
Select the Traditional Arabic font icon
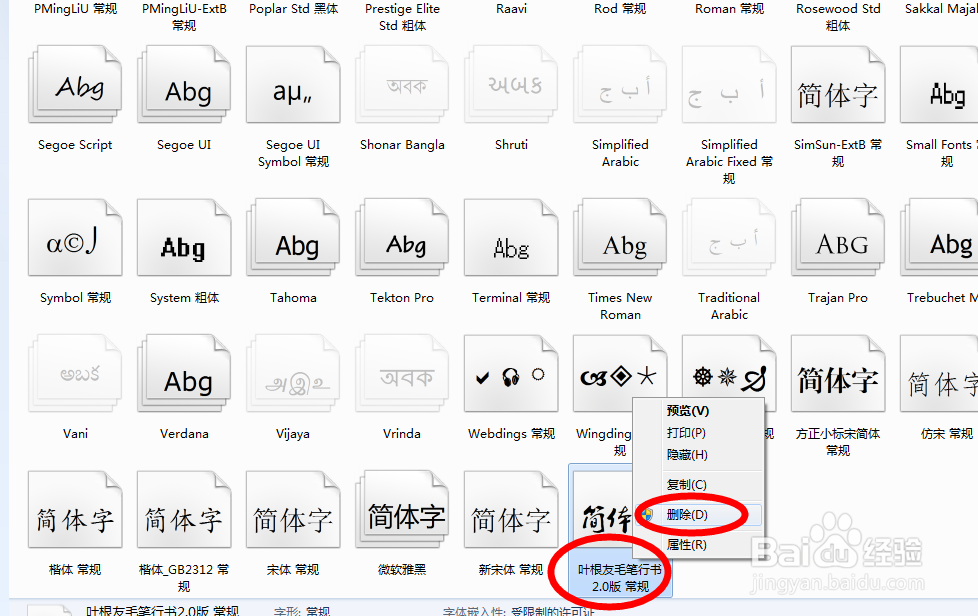729,237
